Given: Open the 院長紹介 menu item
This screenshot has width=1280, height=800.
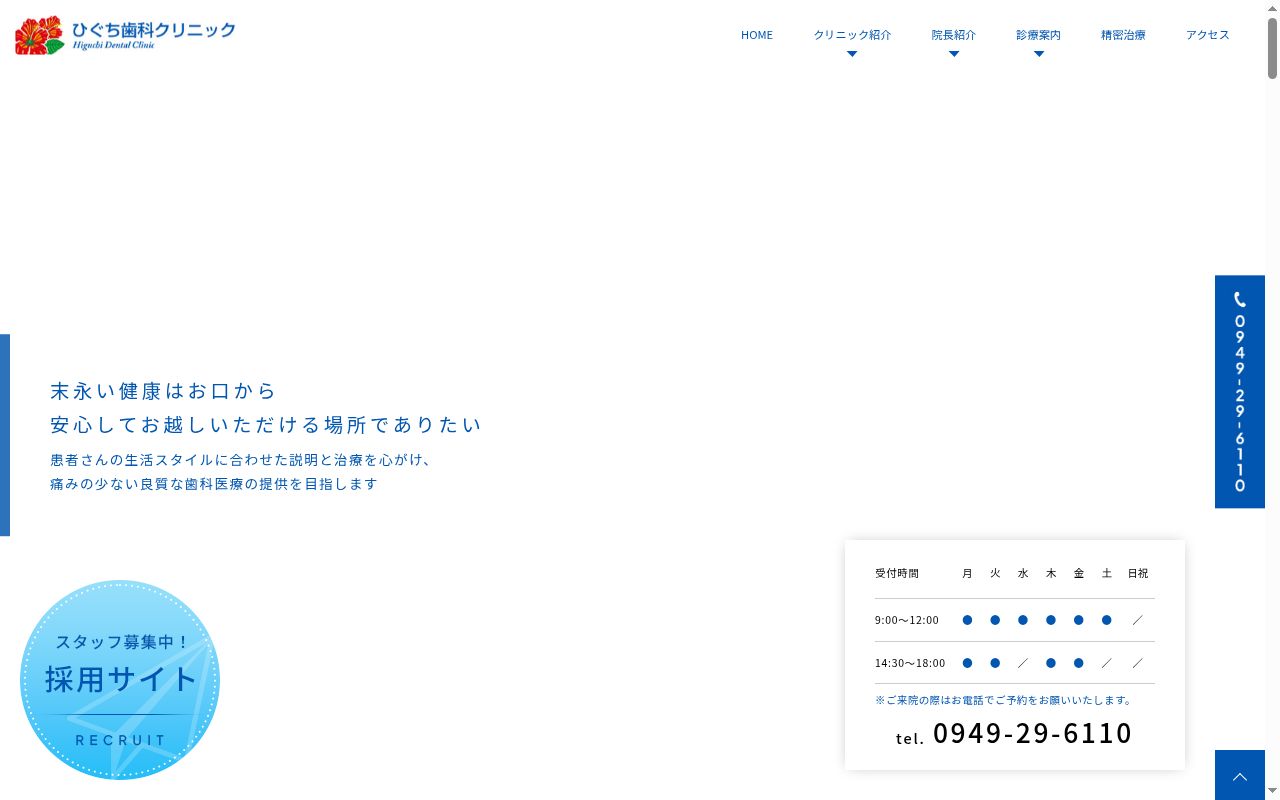Looking at the screenshot, I should pos(954,35).
